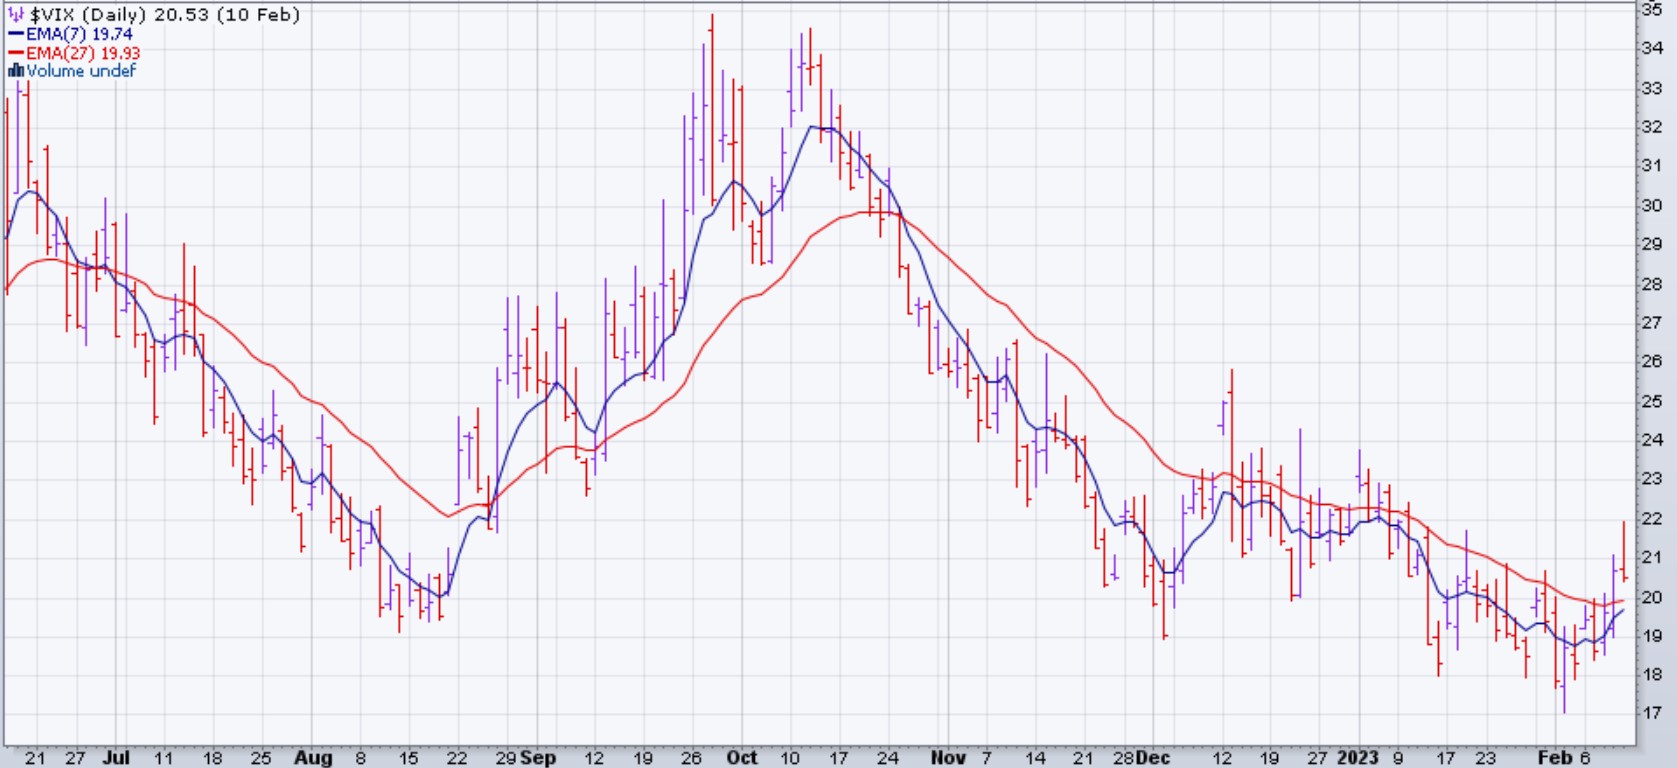Select the EMA(7) 19.74 legend label
This screenshot has height=768, width=1677.
point(79,34)
